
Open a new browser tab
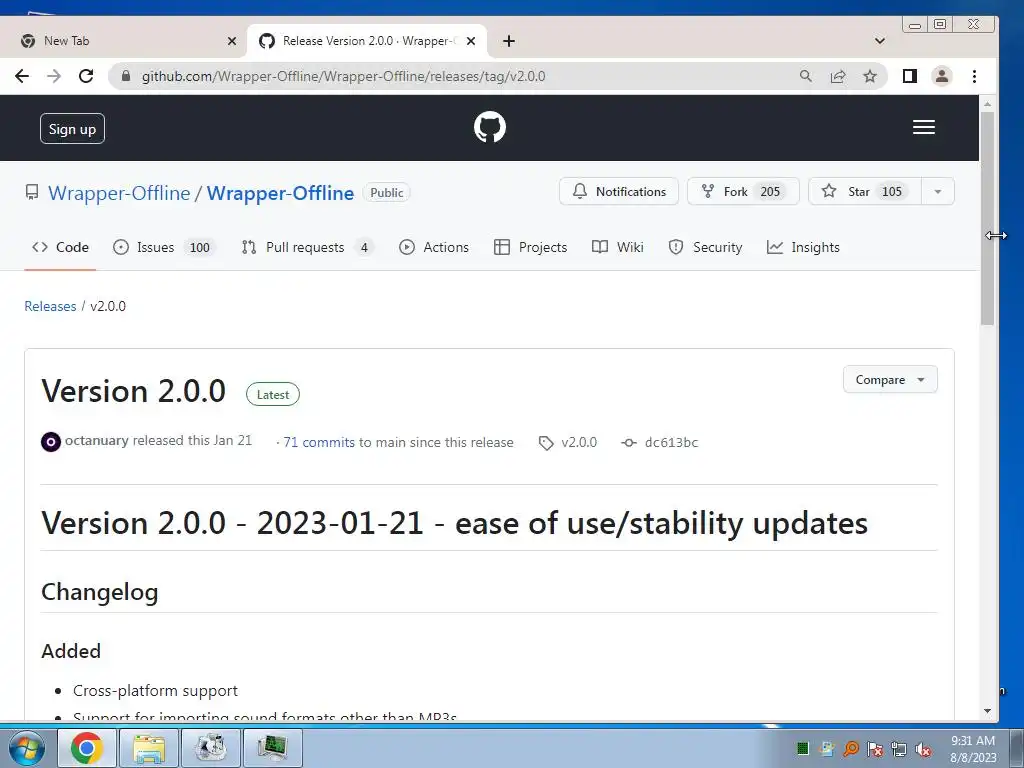(509, 41)
